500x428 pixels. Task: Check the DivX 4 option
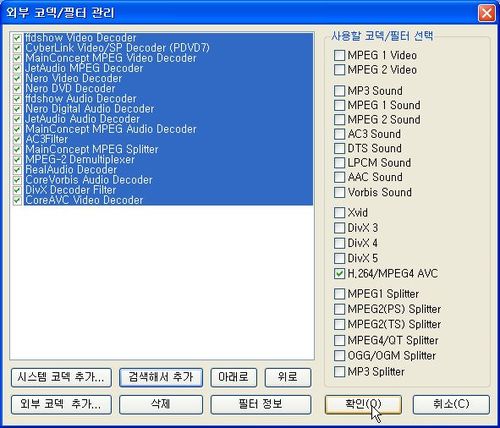pos(339,243)
